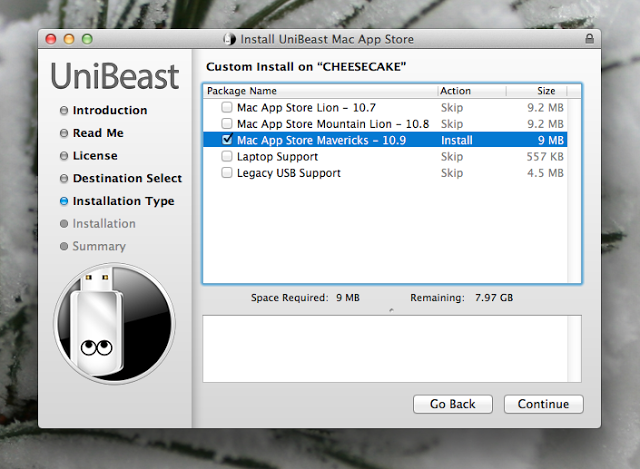Check Mac App Store Mountain Lion 10.8
The width and height of the screenshot is (640, 469).
pyautogui.click(x=227, y=123)
